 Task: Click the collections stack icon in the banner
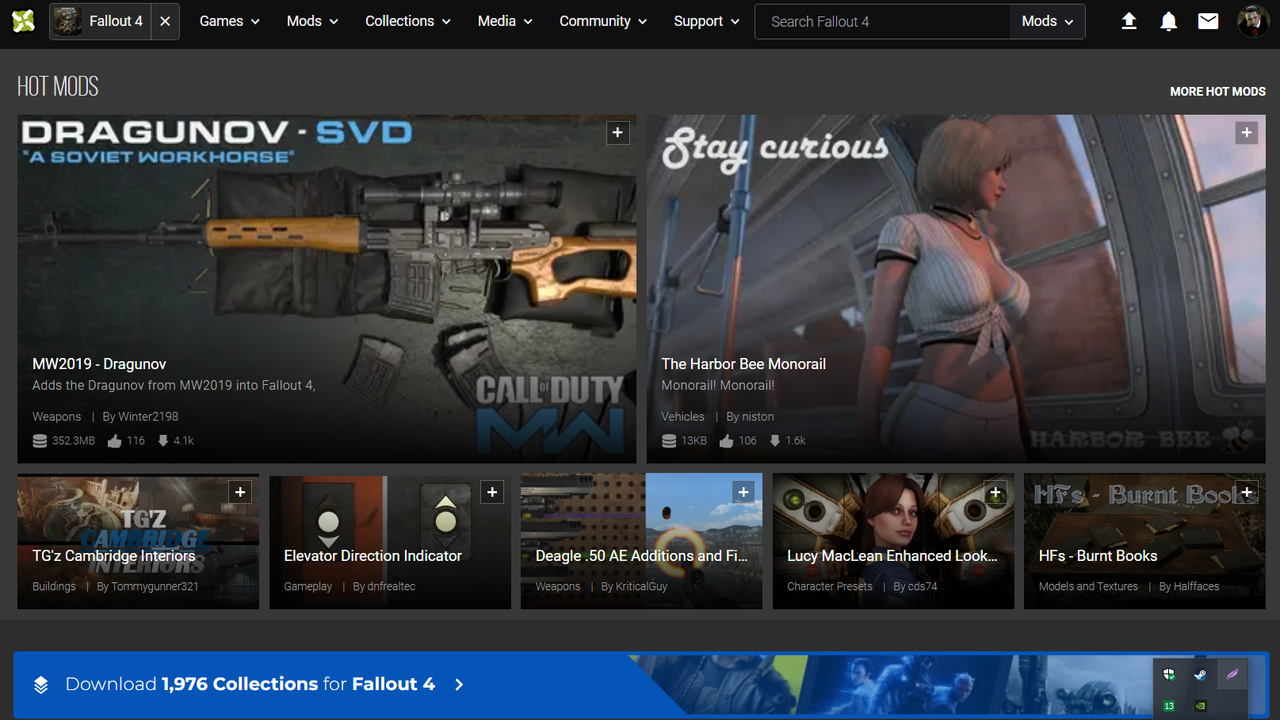click(x=41, y=685)
